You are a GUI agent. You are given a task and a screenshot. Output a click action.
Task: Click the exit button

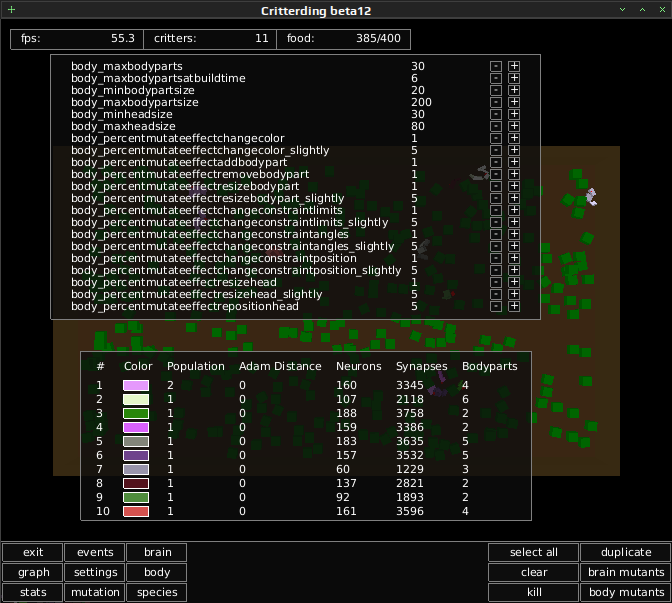[x=33, y=552]
